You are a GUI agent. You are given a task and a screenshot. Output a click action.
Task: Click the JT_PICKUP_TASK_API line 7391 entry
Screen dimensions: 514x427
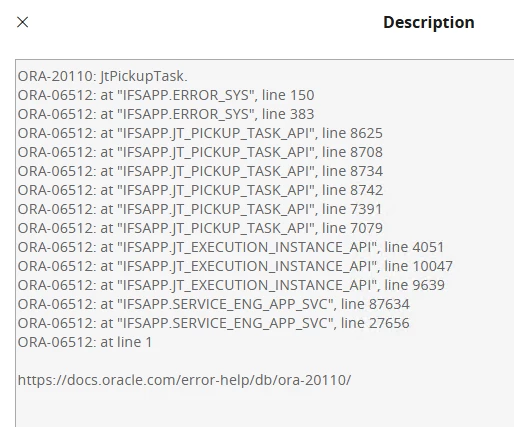point(200,209)
